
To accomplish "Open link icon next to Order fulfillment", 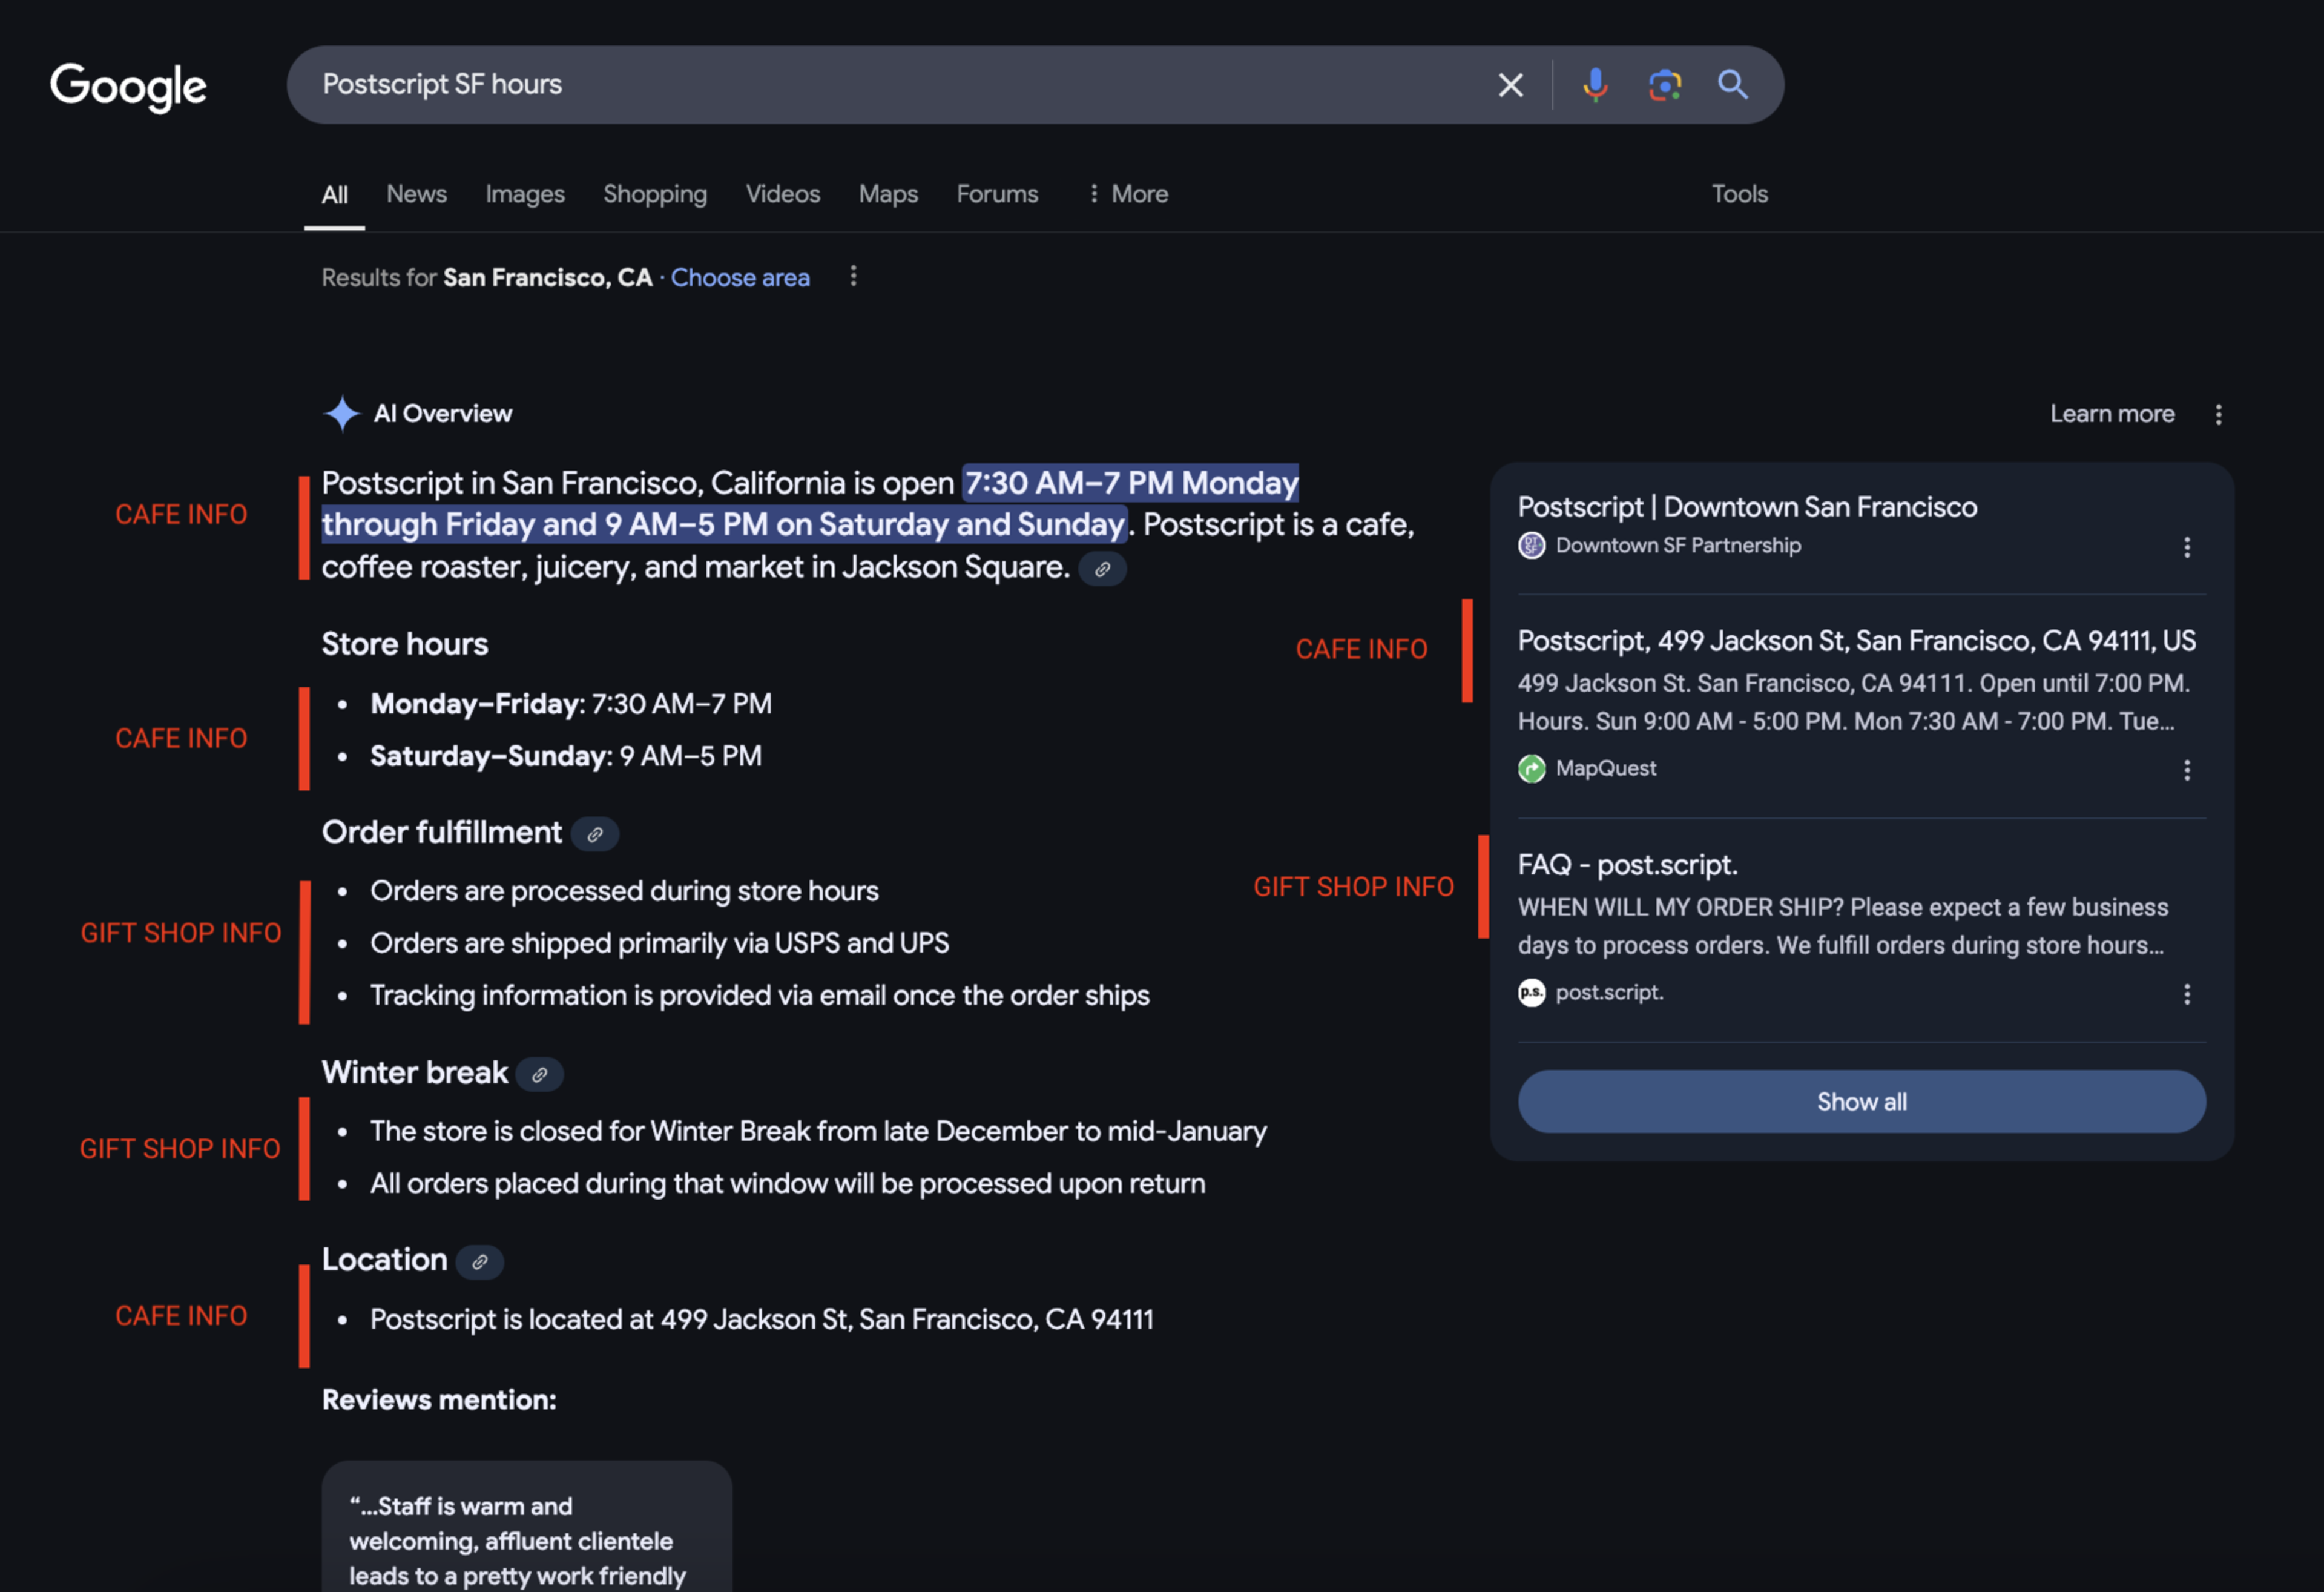I will pos(595,834).
